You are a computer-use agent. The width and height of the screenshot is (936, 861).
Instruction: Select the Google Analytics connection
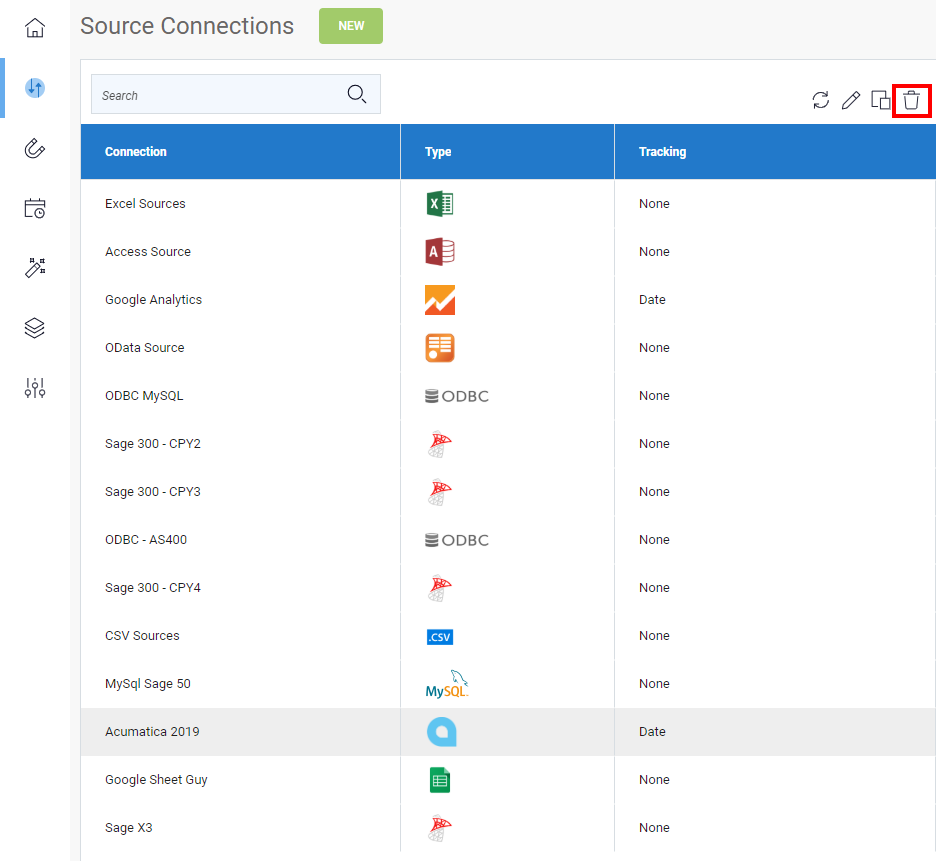click(154, 300)
